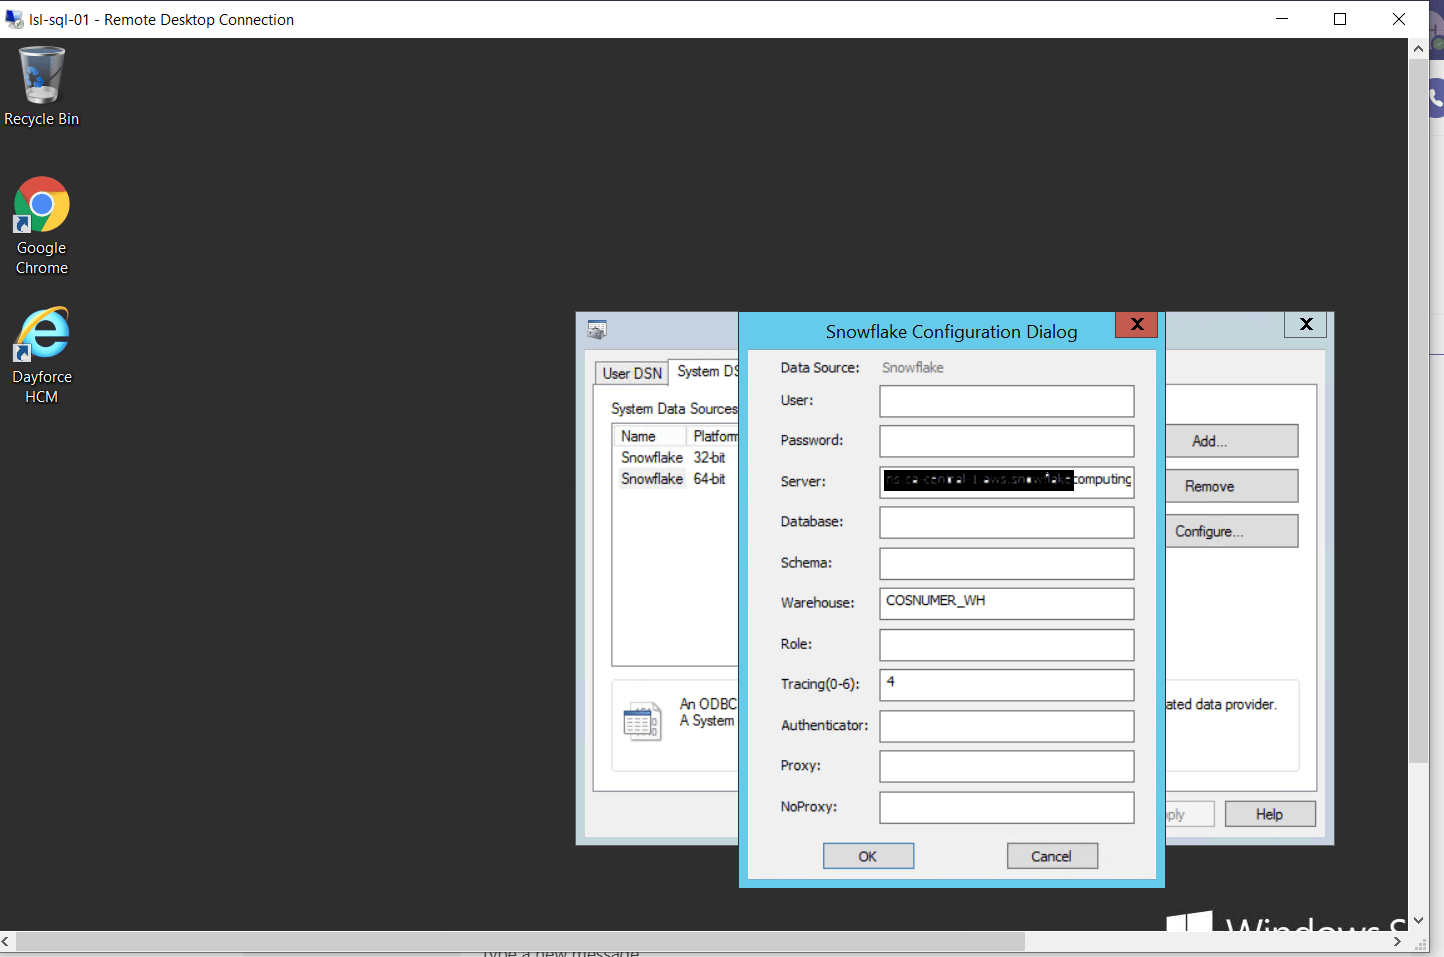
Task: Click the bottom horizontal scrollbar right arrow
Action: point(1397,941)
